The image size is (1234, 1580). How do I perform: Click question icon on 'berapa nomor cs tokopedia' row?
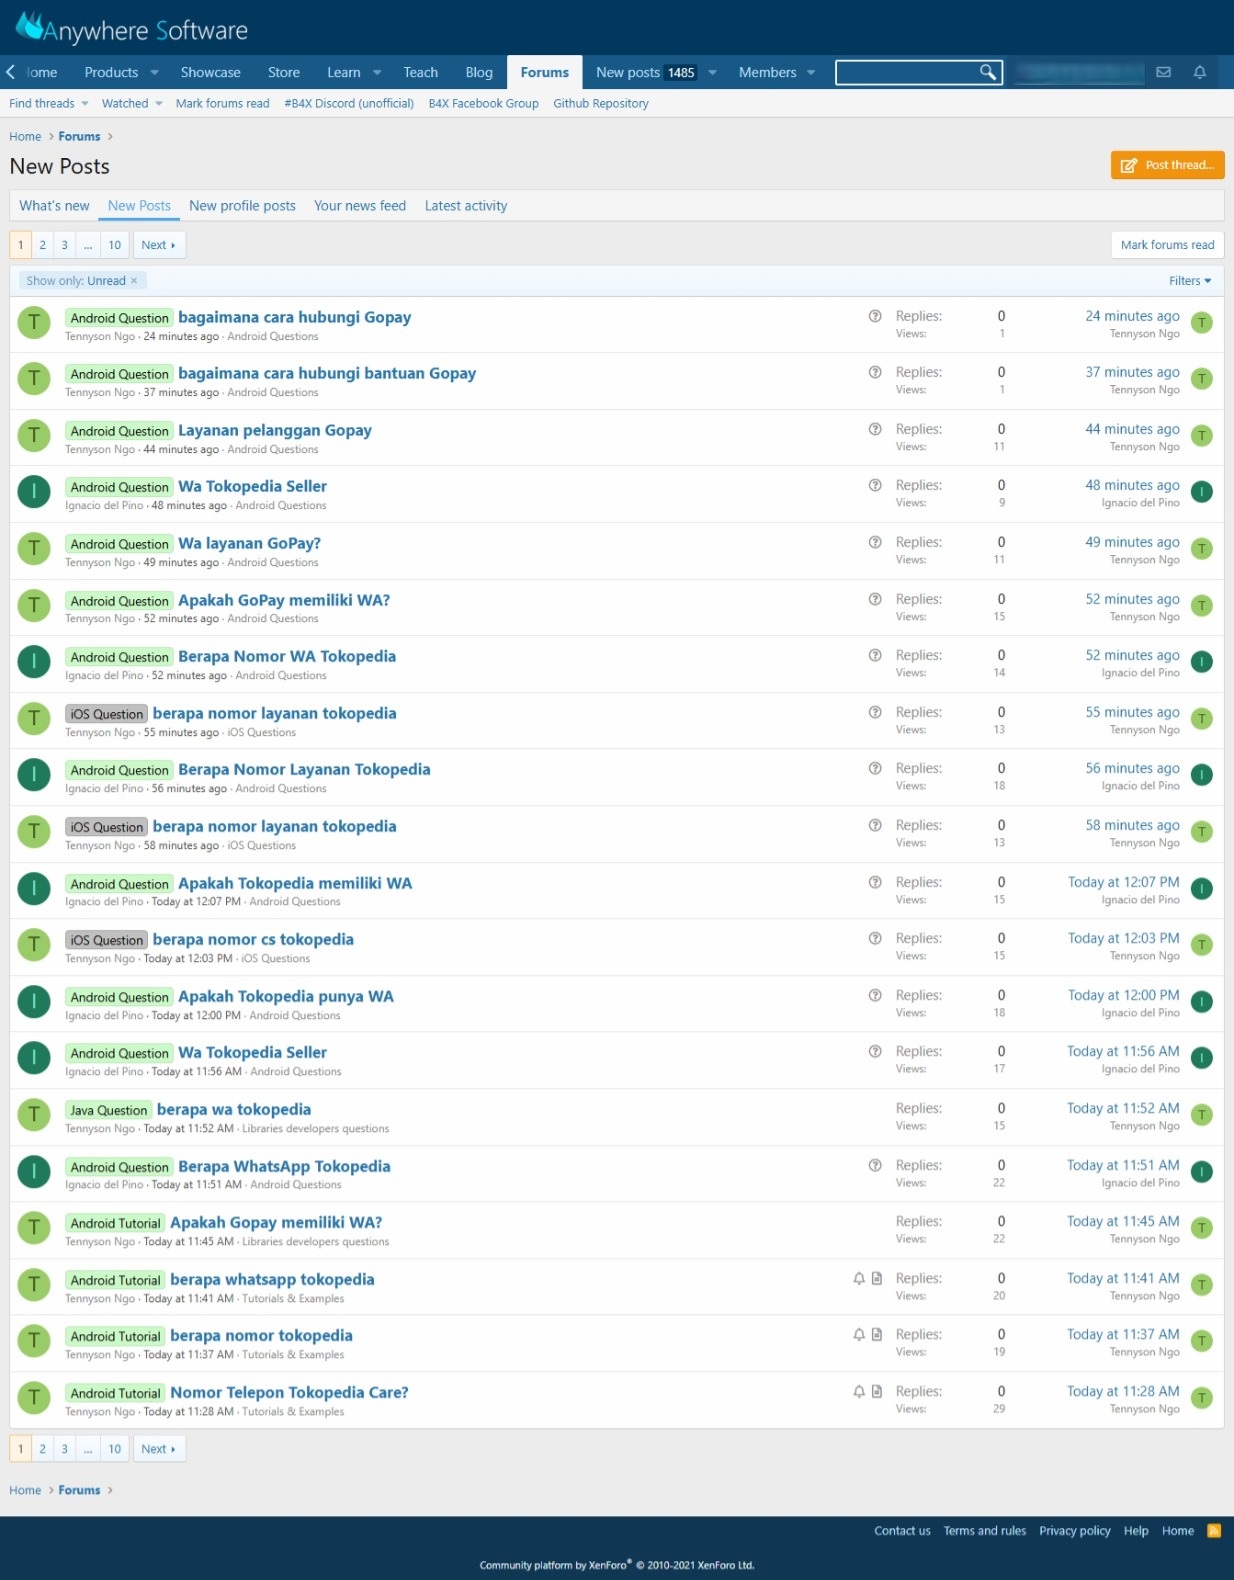[x=875, y=938]
